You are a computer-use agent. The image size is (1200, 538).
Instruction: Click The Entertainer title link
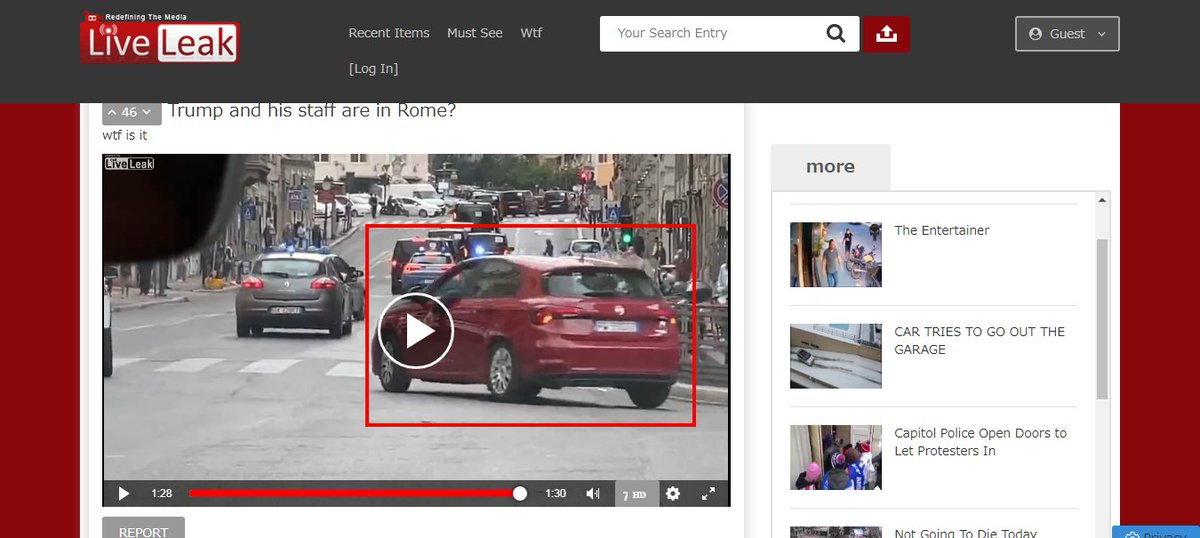click(x=942, y=230)
